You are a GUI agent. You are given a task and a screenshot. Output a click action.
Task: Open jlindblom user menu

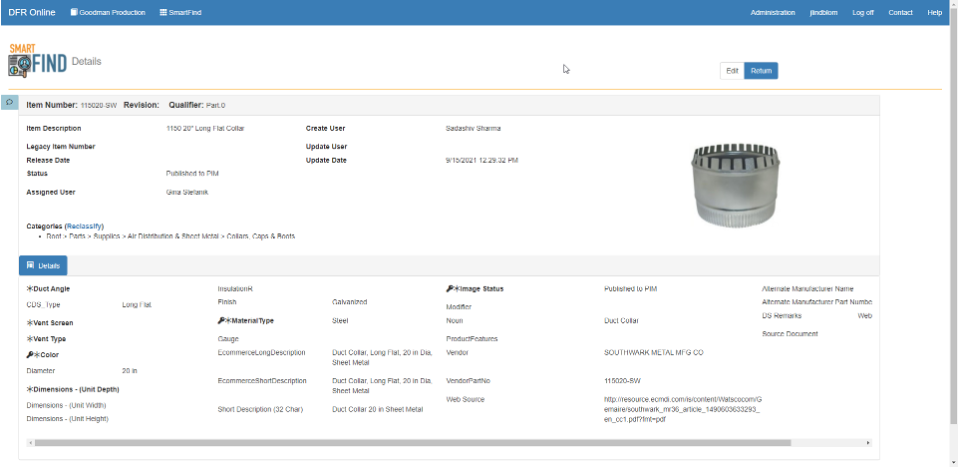(824, 12)
